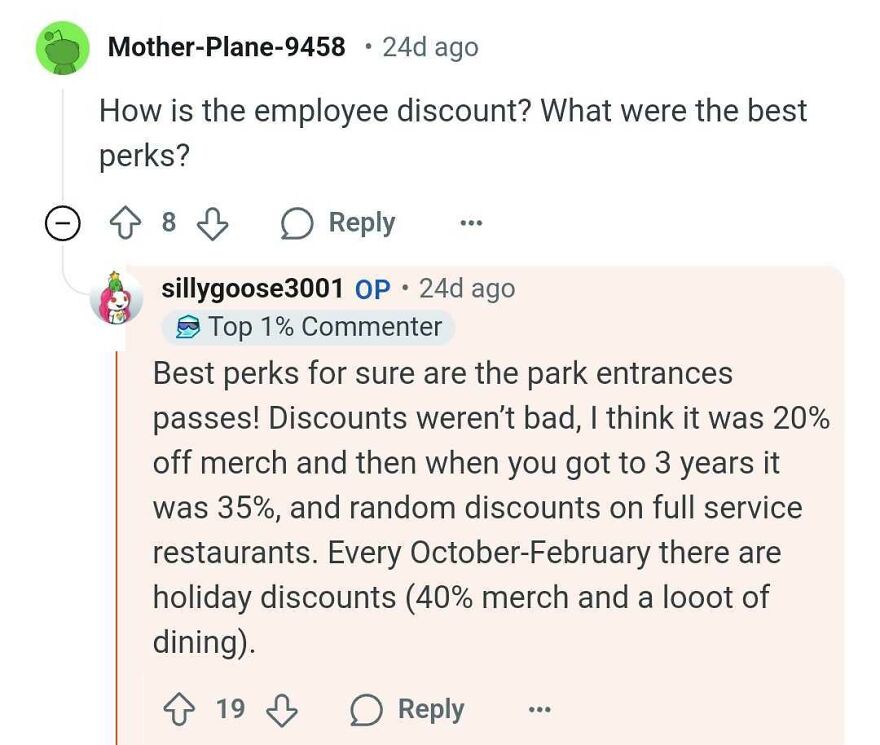Click the speech bubble Reply icon on the top comment
The height and width of the screenshot is (745, 880).
(x=295, y=222)
